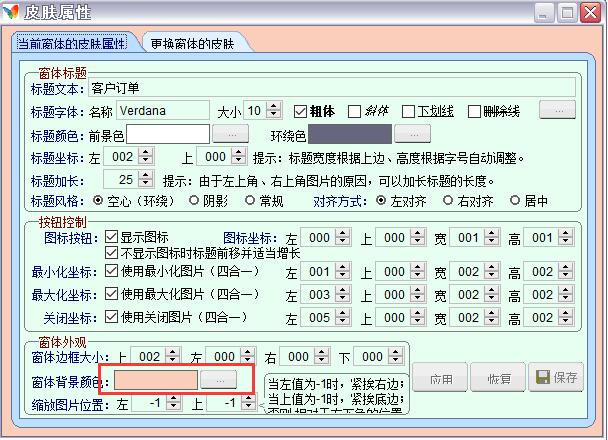Uncheck the 粗体 bold checkbox
This screenshot has width=608, height=440.
[x=300, y=110]
